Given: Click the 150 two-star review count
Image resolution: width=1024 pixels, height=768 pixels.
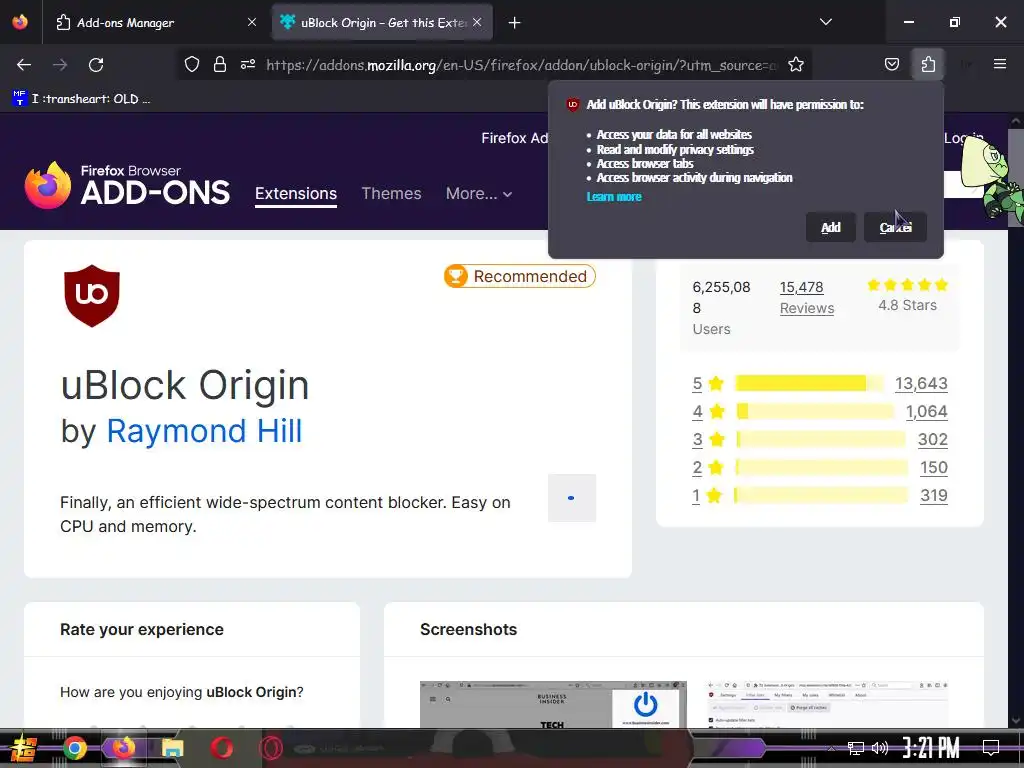Looking at the screenshot, I should click(933, 468).
